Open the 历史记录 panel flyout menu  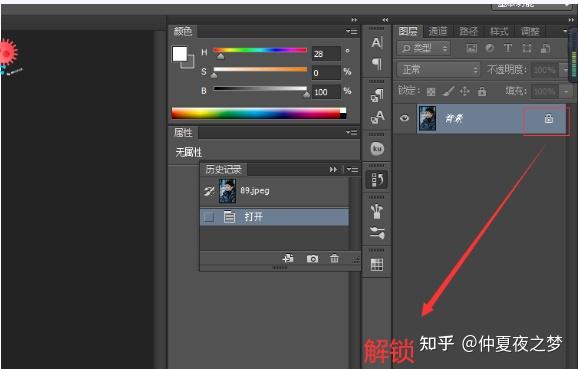pos(352,170)
